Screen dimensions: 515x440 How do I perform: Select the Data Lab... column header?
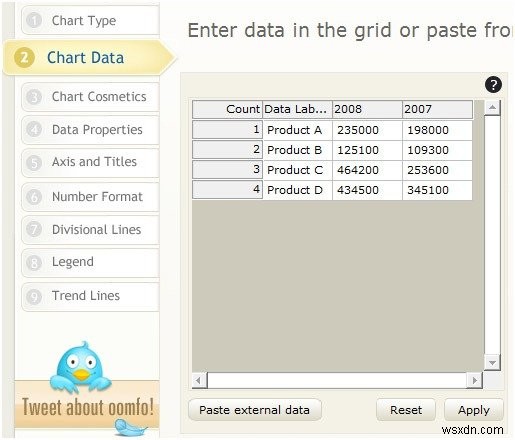point(297,109)
